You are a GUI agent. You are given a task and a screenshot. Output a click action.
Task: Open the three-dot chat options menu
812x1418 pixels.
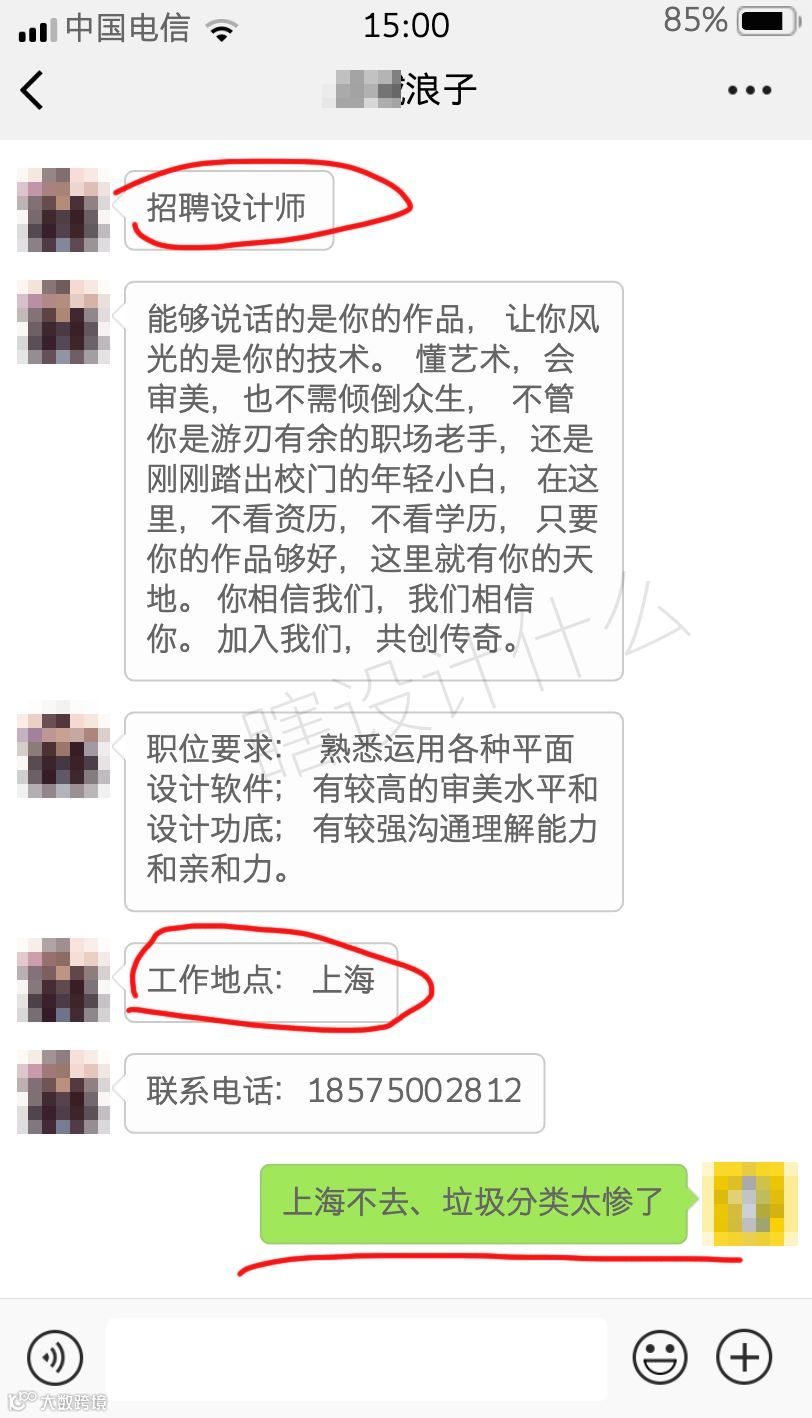click(x=749, y=90)
